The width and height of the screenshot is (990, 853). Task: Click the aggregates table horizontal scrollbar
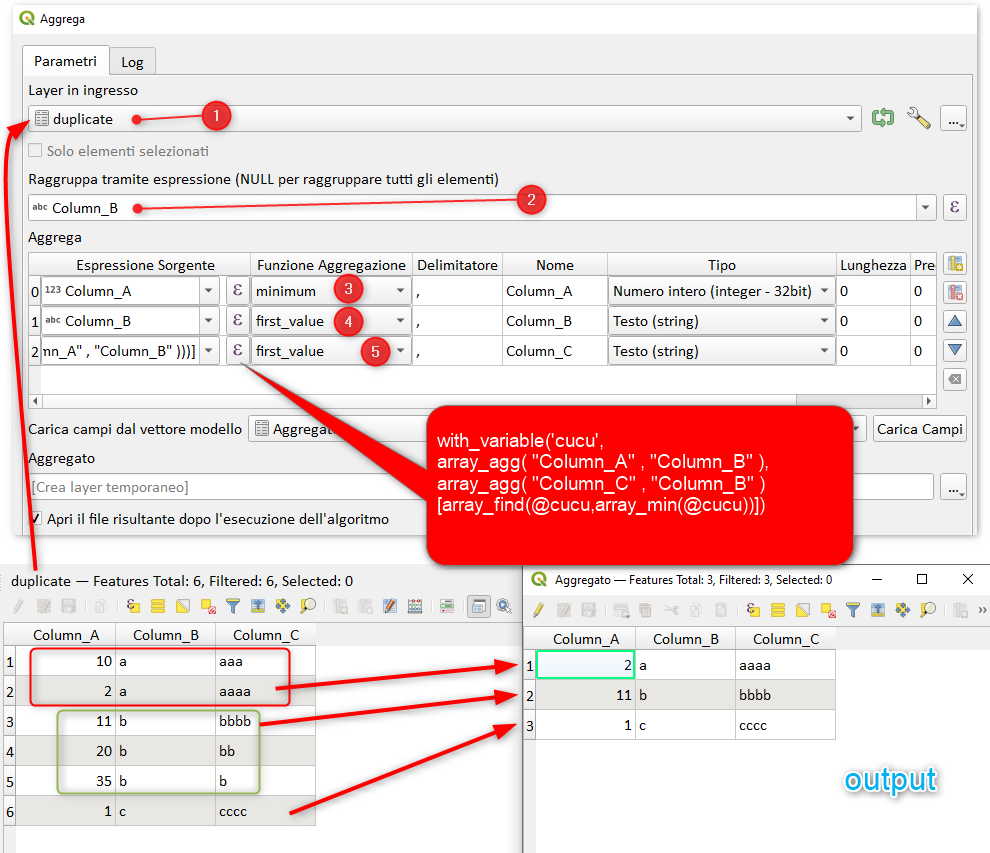[400, 401]
